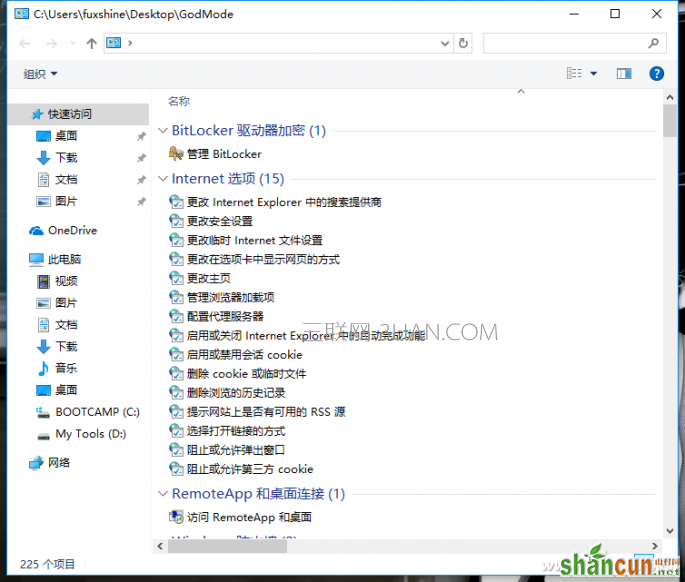685x582 pixels.
Task: Collapse the BitLocker 驱动器加密 group
Action: click(163, 130)
